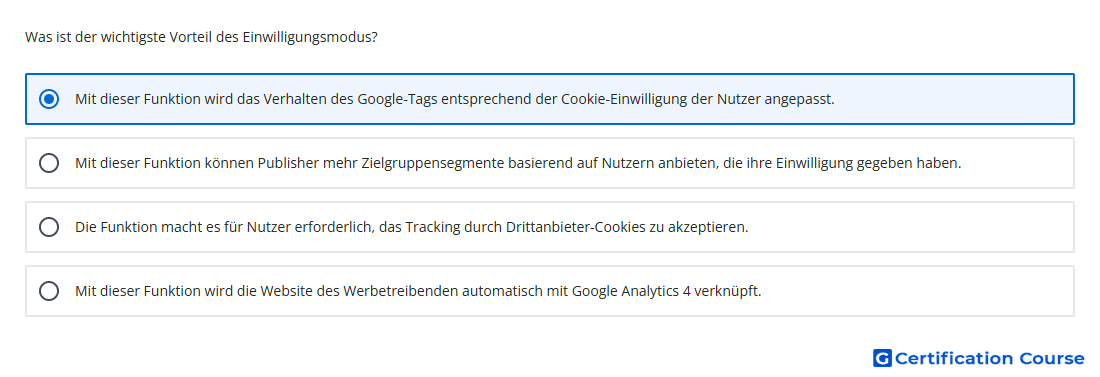Click answer text about Tracking durch Drittanbieter-Cookies
Viewport: 1100px width, 377px height.
pos(412,227)
